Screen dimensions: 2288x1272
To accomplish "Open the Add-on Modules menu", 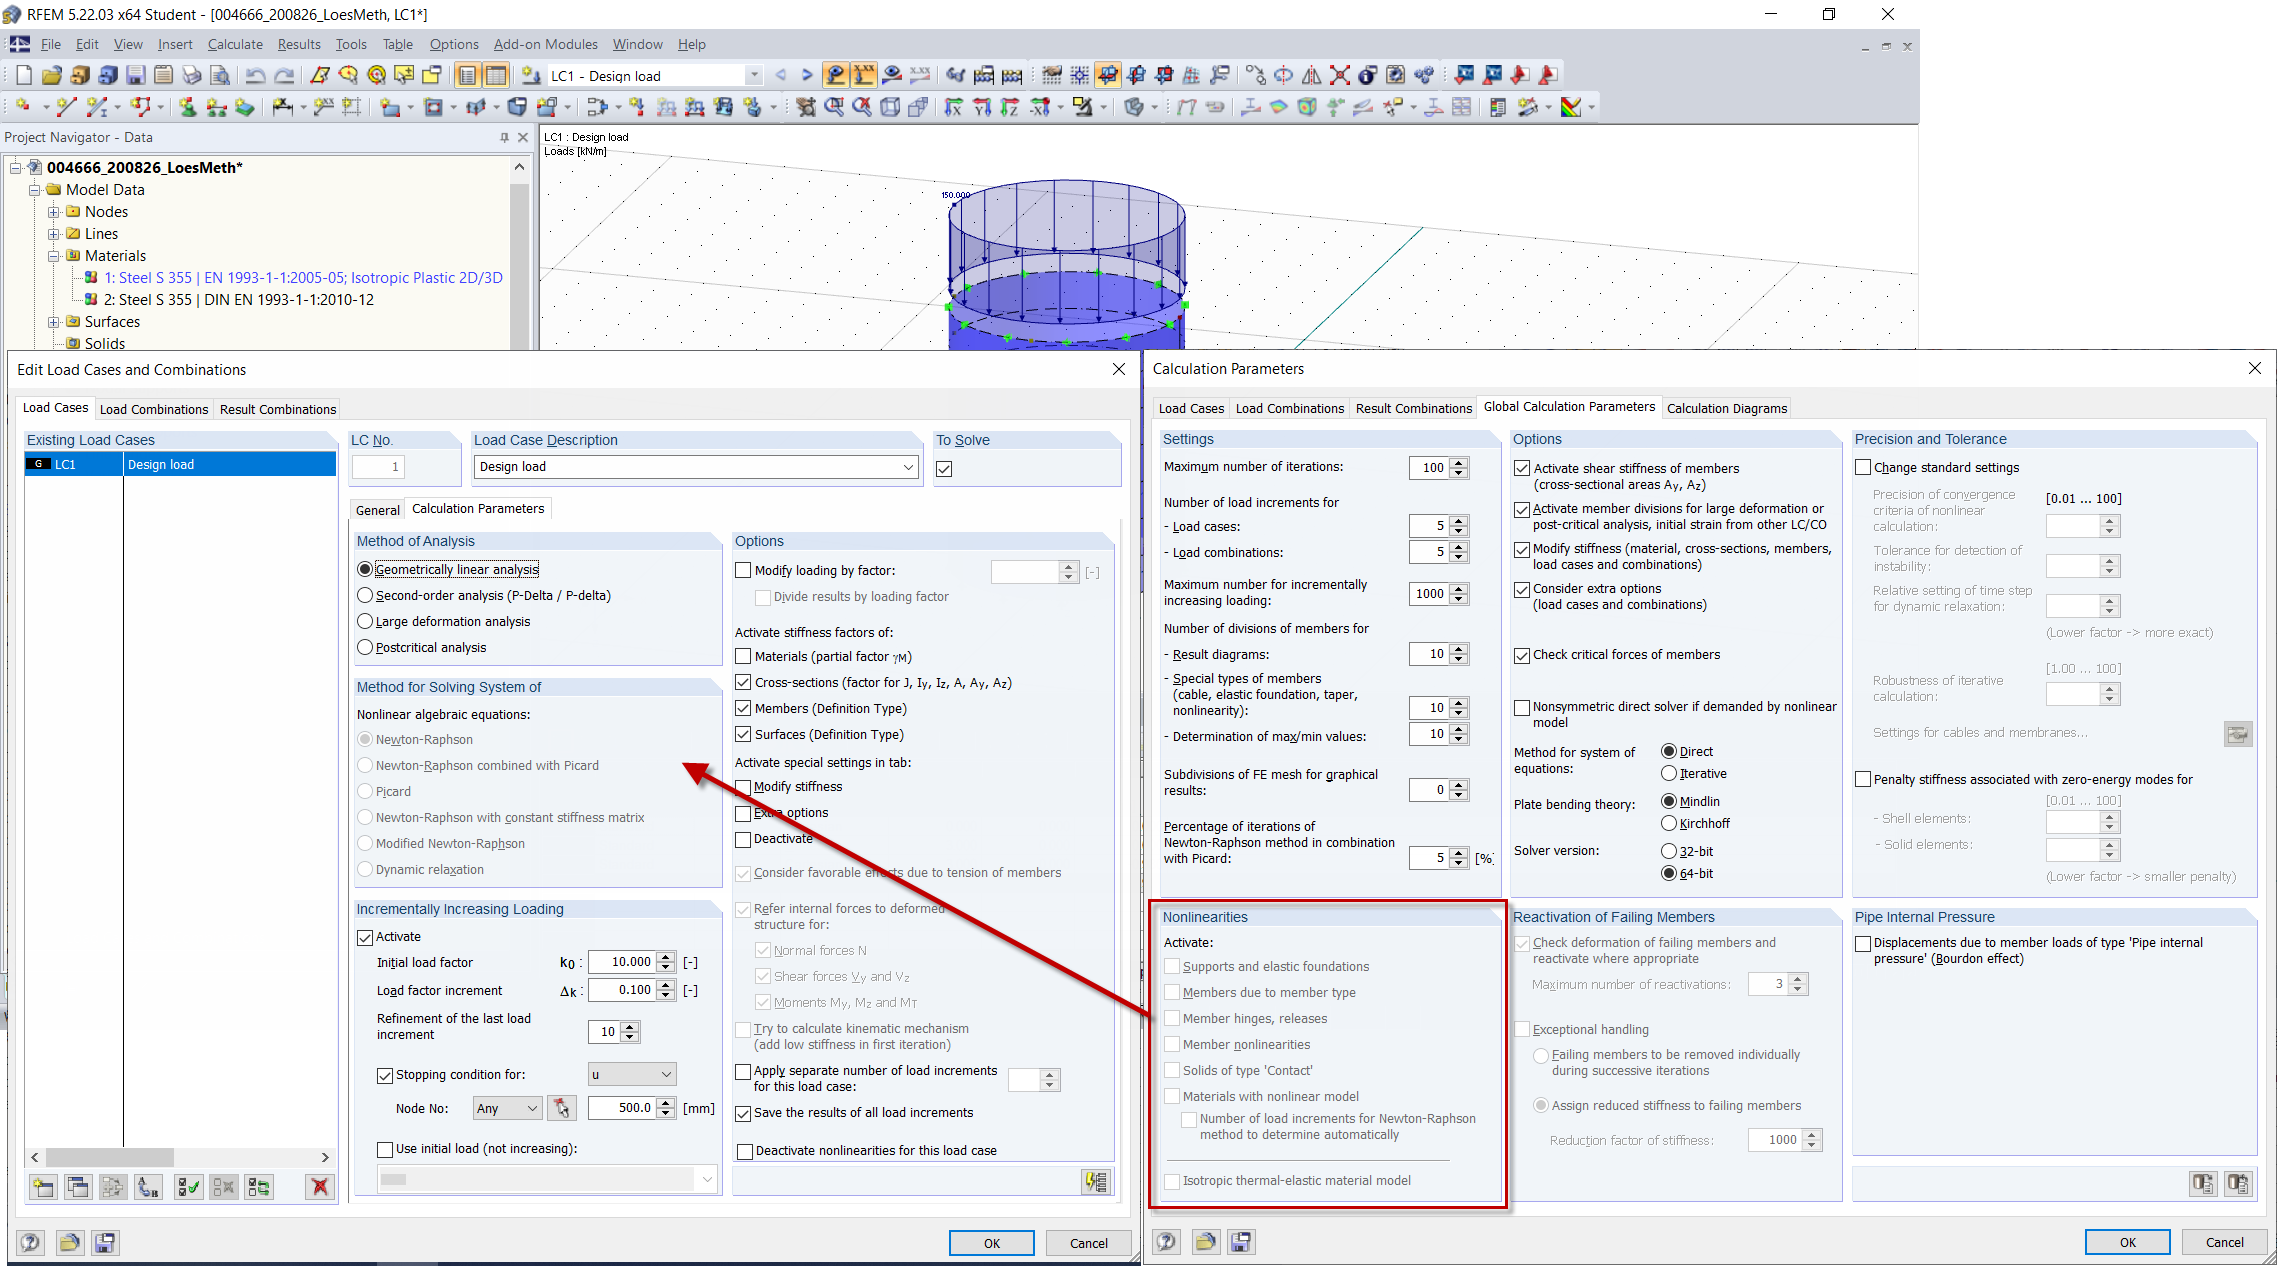I will pyautogui.click(x=545, y=44).
